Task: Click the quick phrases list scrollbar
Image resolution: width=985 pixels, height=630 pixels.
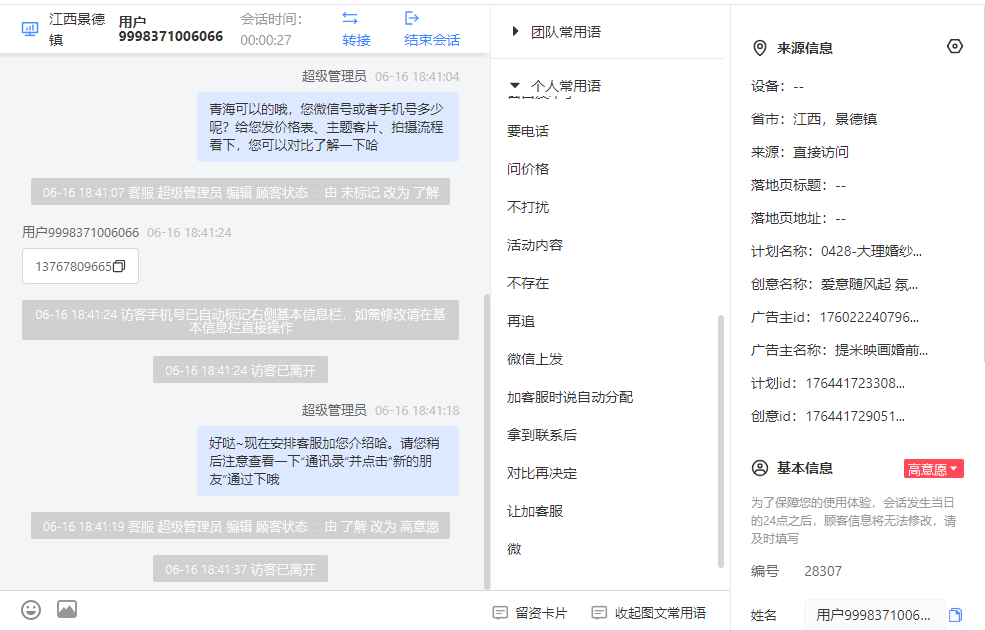Action: coord(721,441)
